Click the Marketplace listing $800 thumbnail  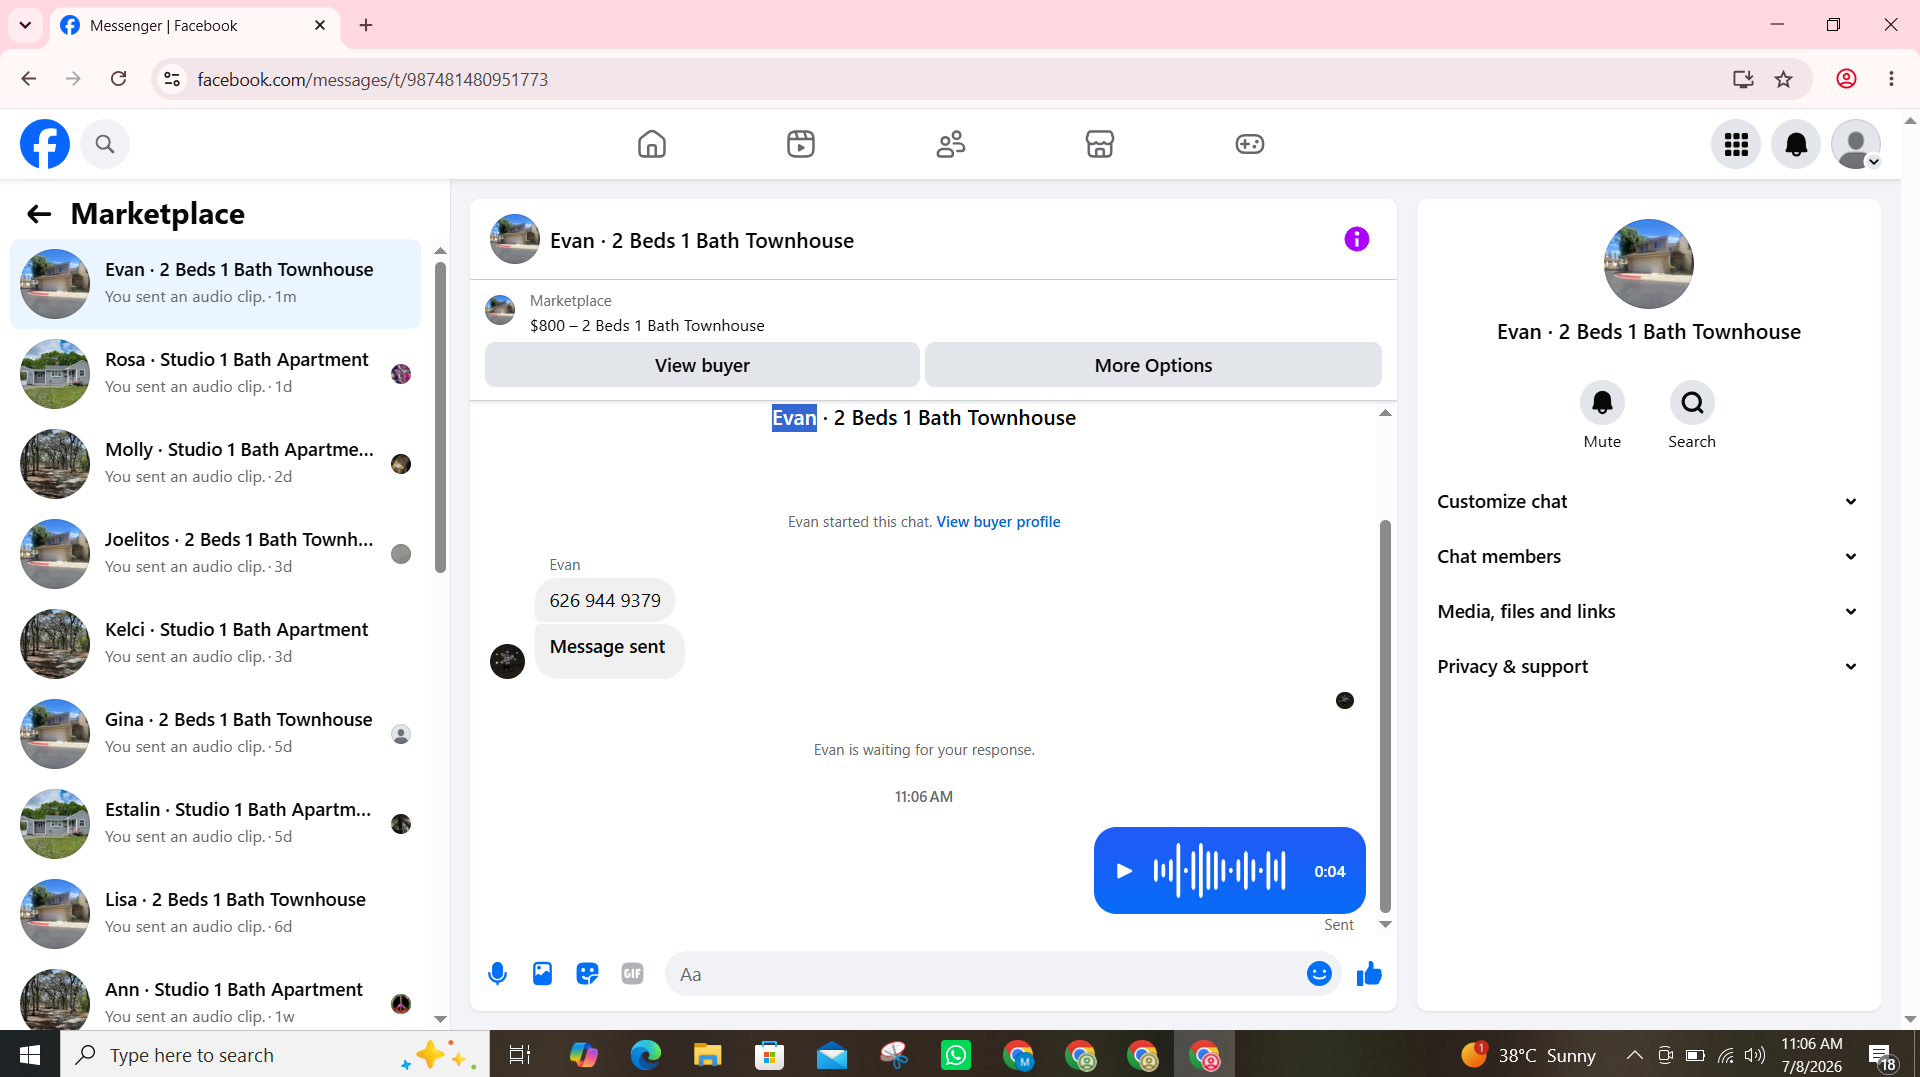pos(500,311)
